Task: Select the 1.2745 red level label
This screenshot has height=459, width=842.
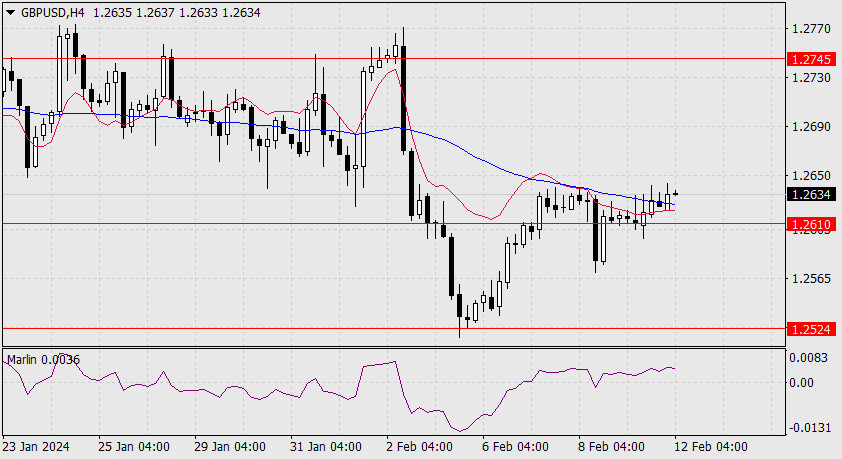Action: (x=811, y=59)
